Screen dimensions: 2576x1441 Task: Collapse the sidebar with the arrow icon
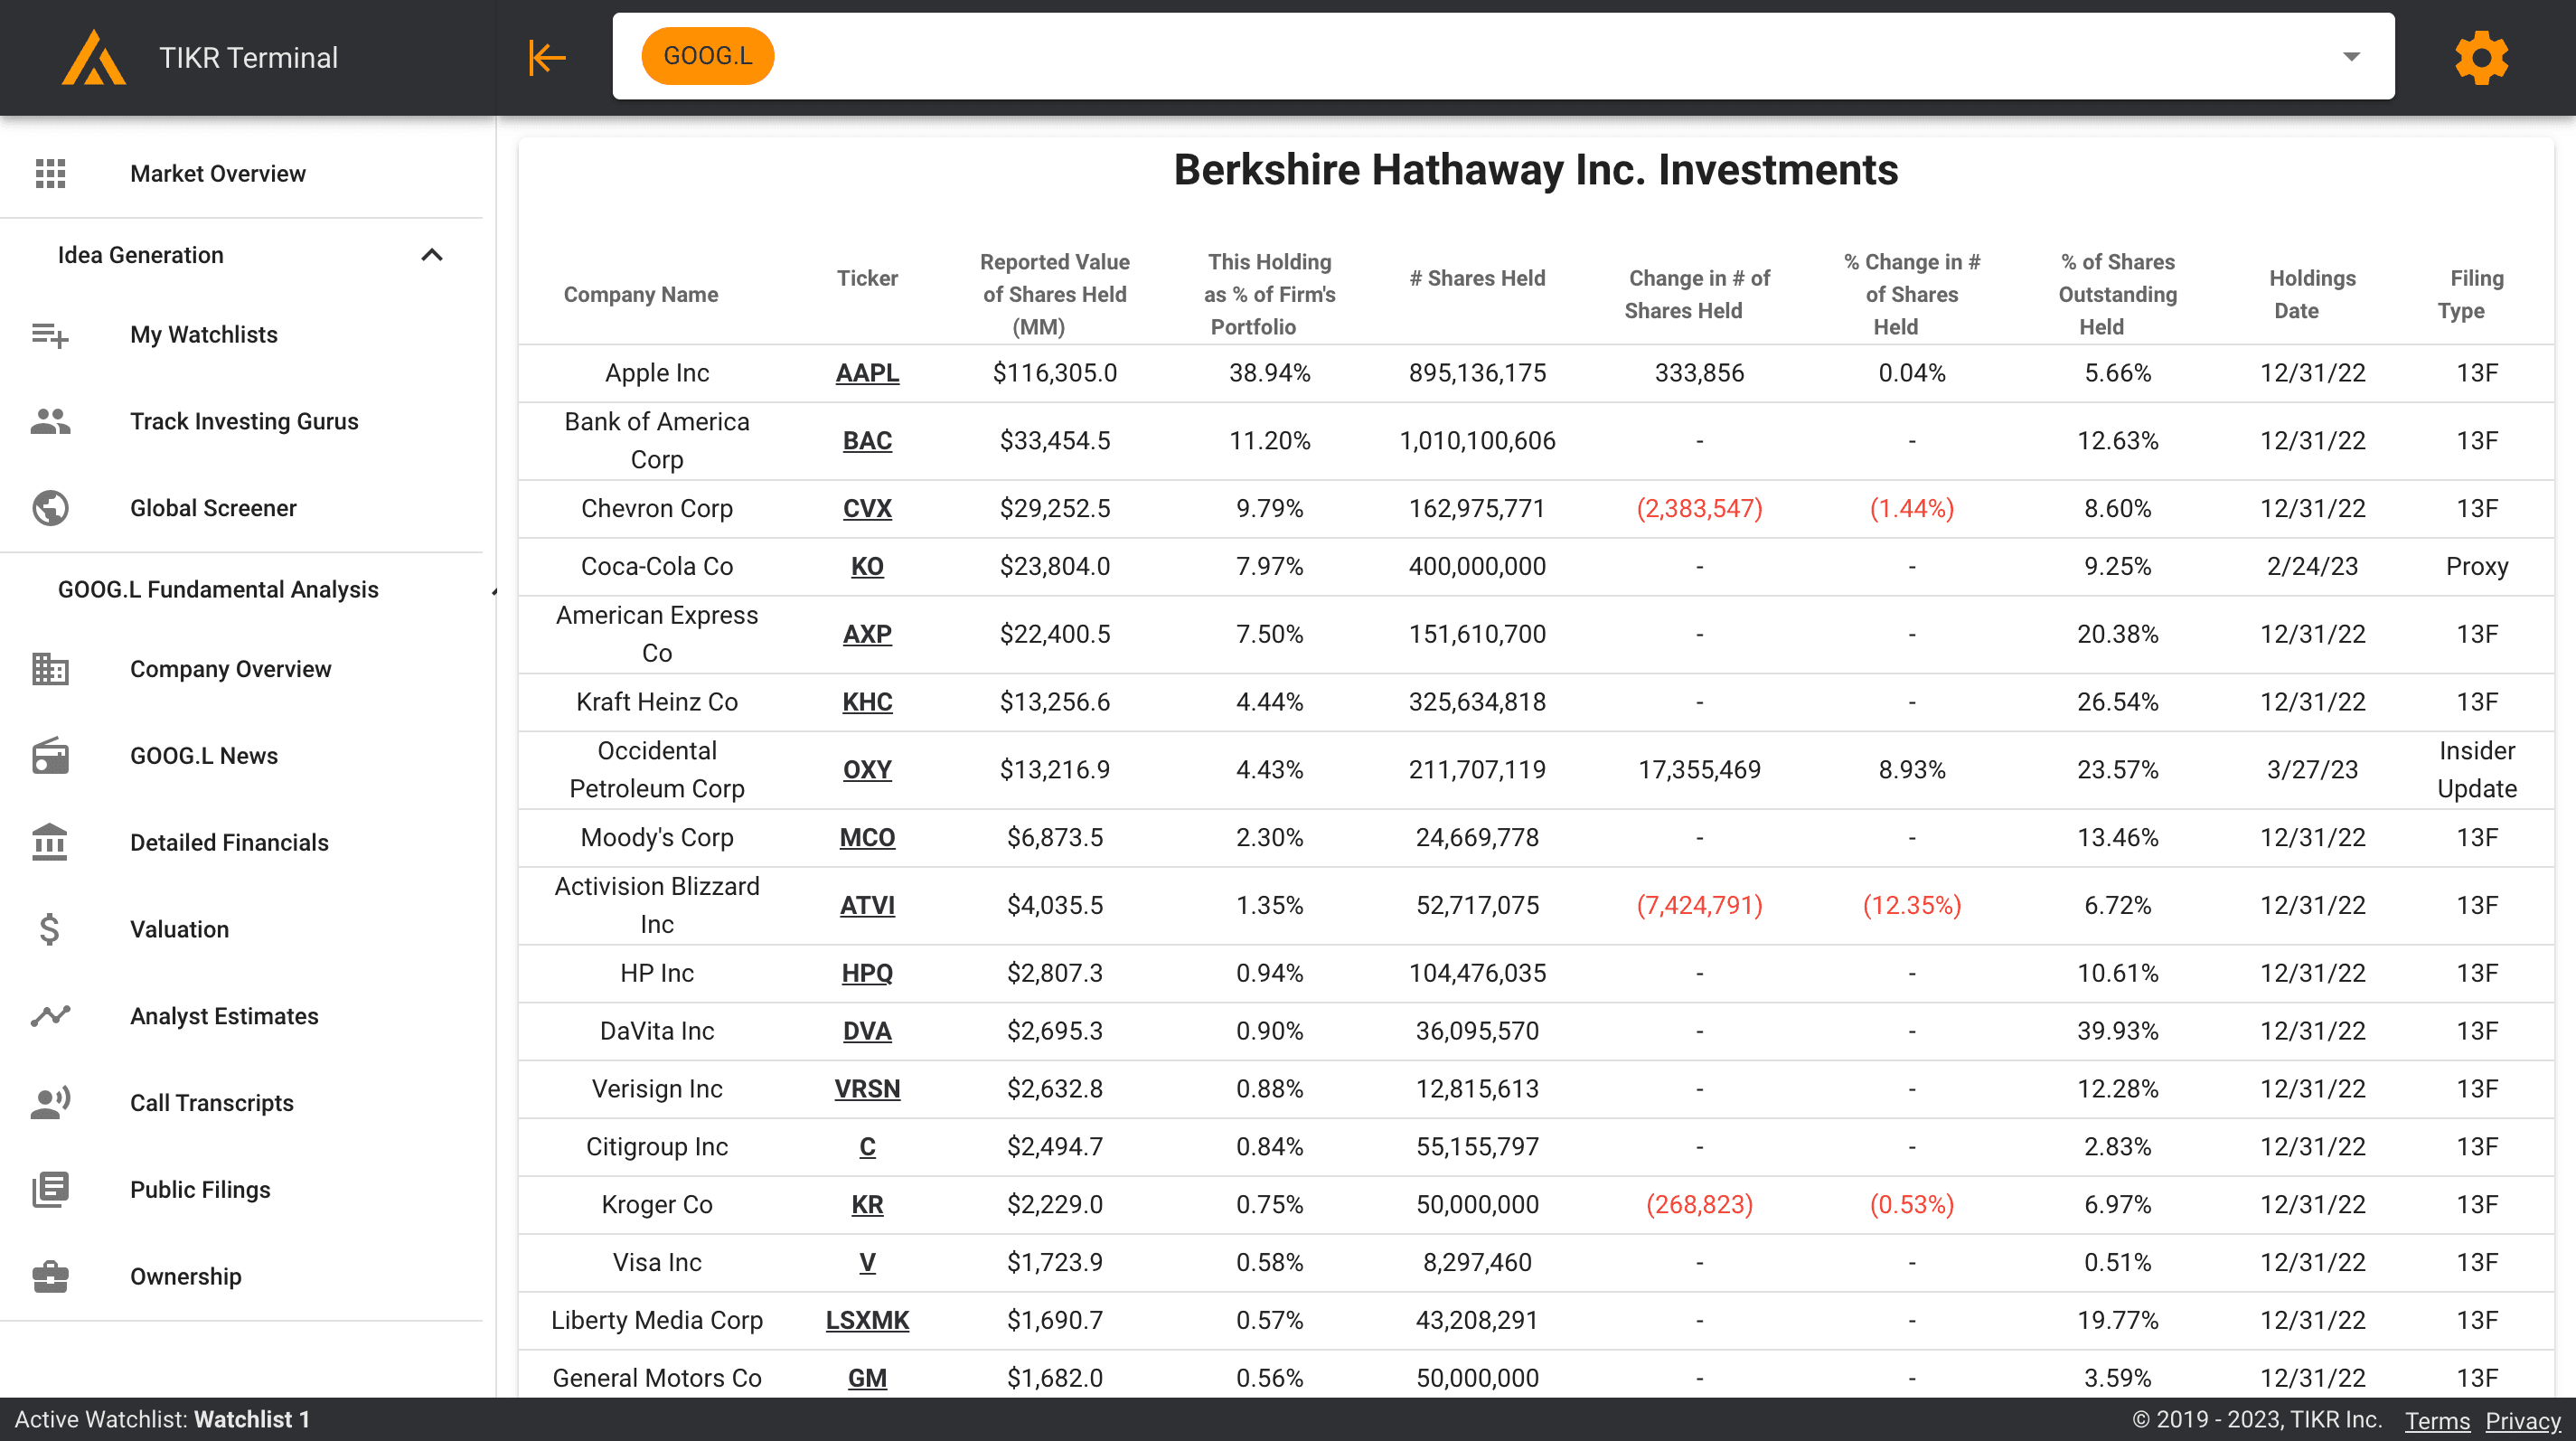(547, 57)
